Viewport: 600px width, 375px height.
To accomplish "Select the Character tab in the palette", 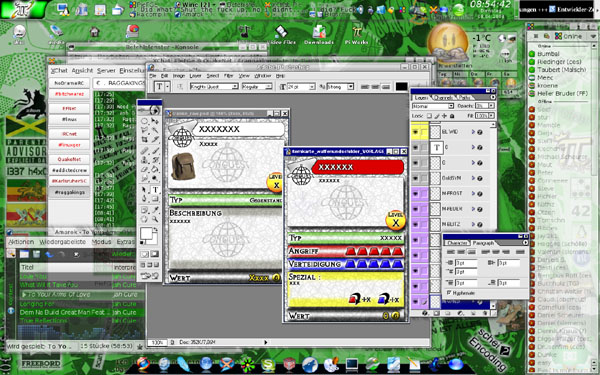I will click(457, 243).
